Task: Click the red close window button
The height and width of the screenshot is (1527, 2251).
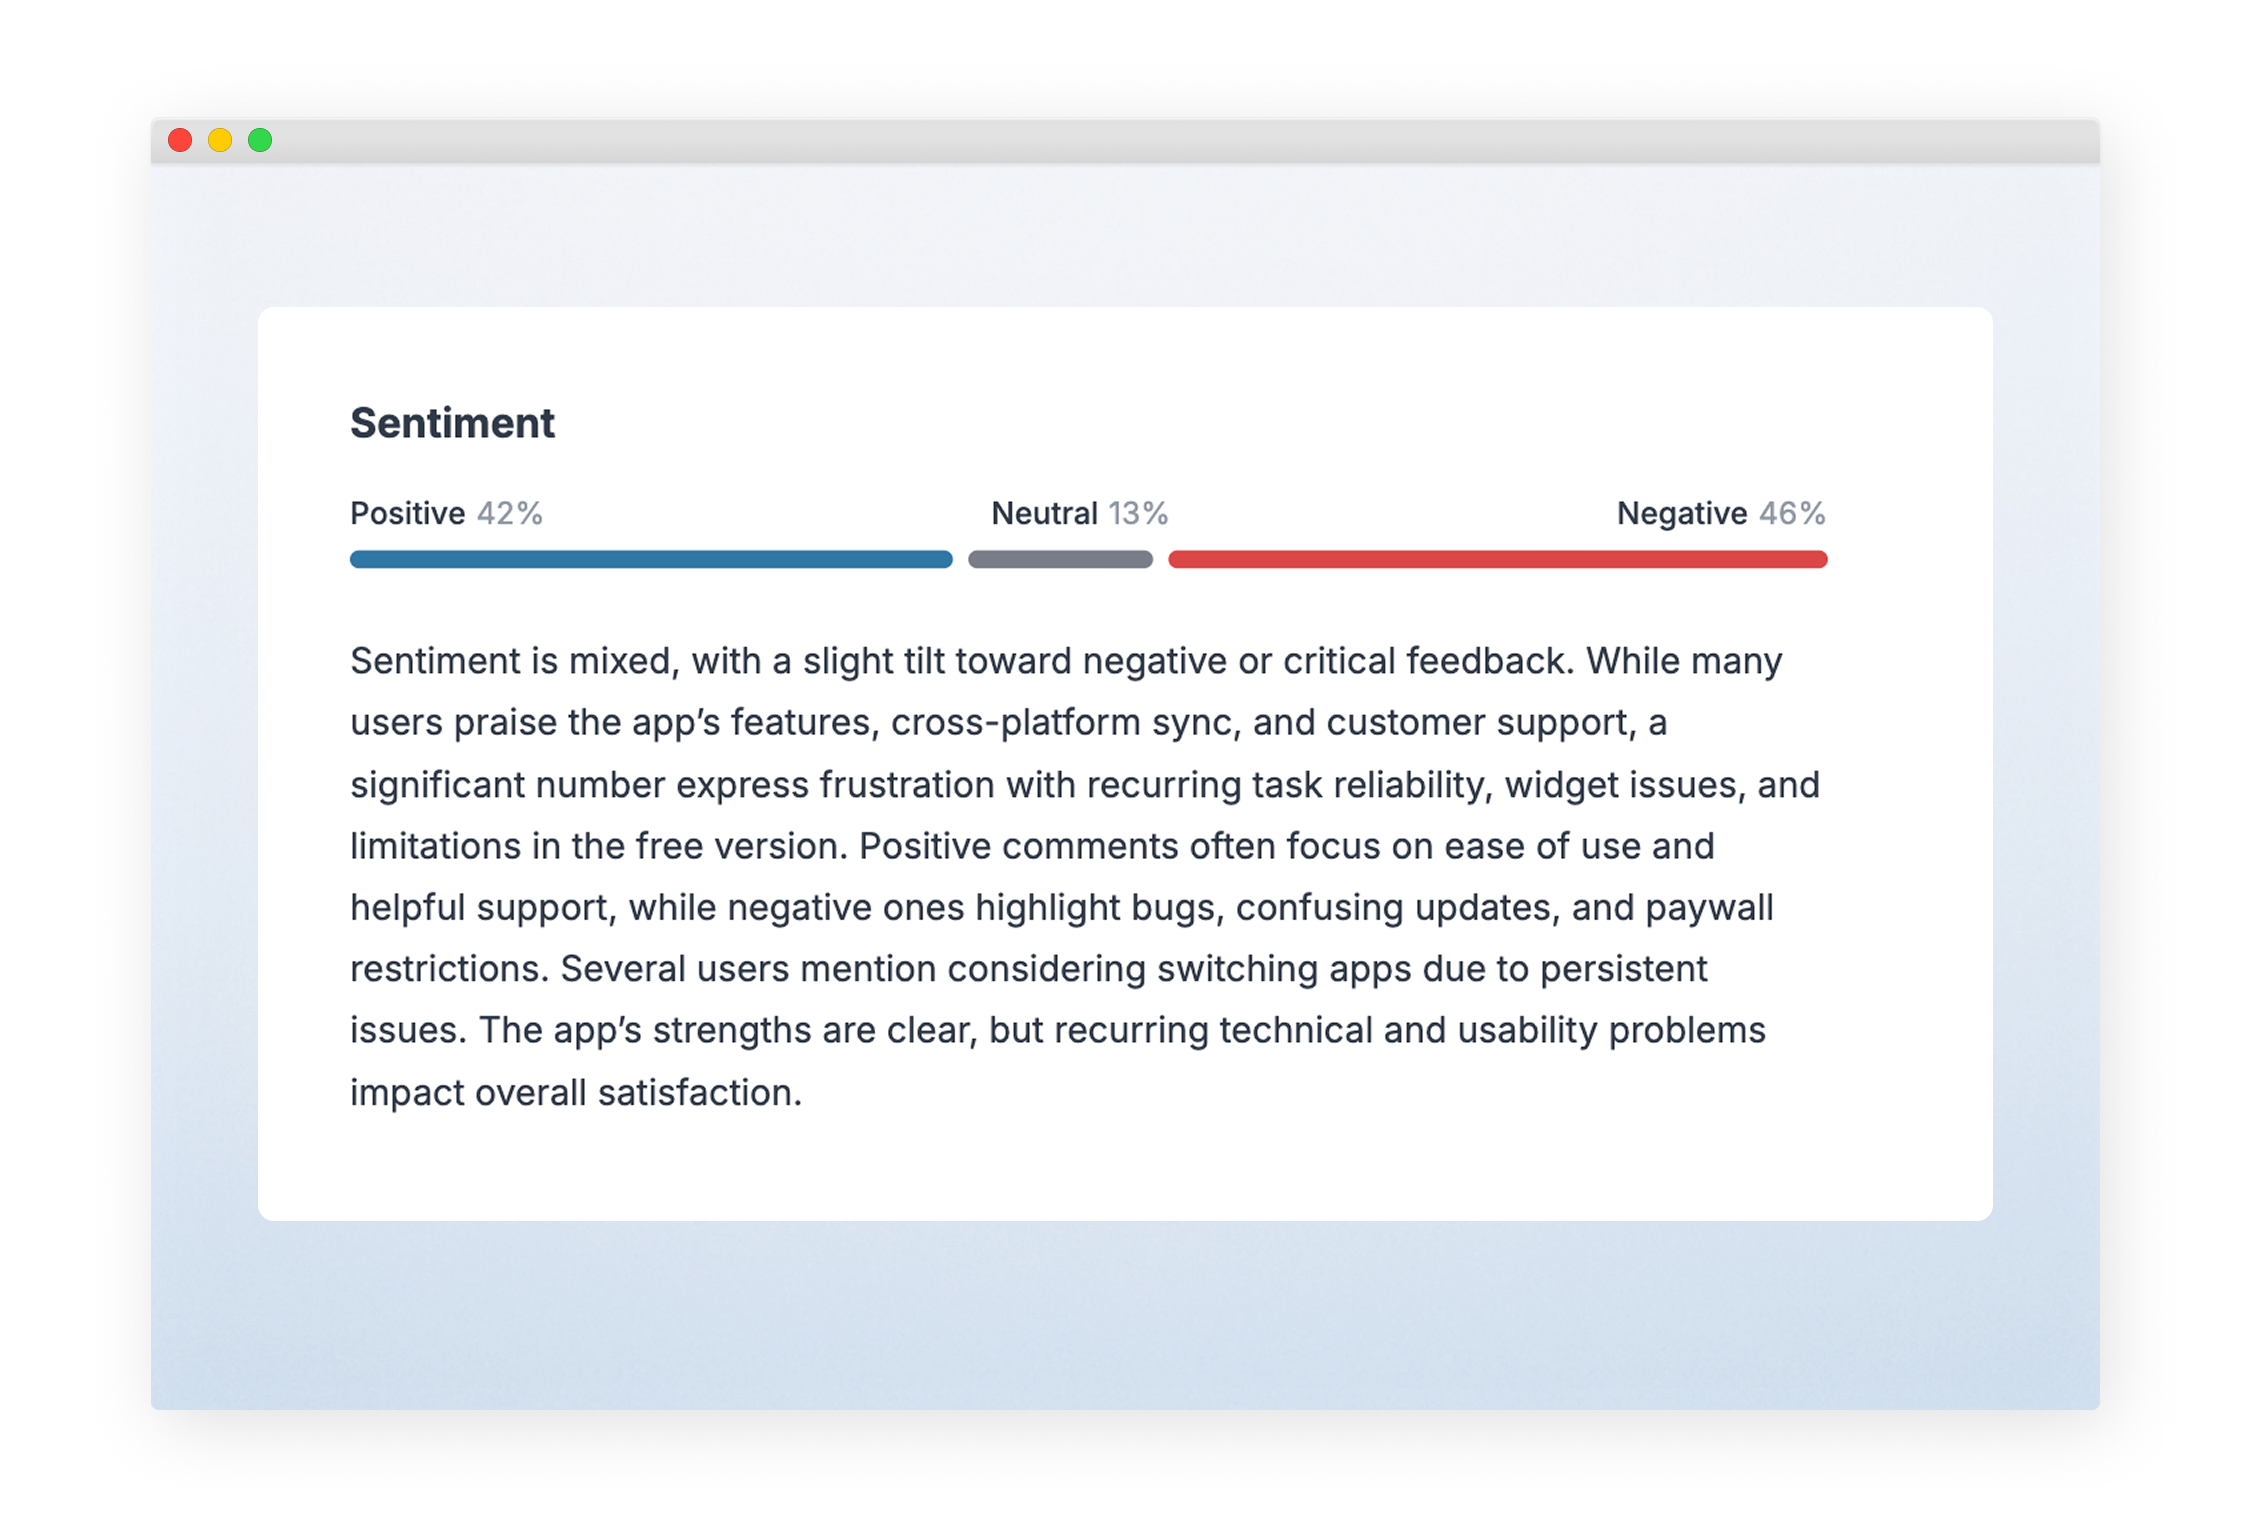Action: 180,140
